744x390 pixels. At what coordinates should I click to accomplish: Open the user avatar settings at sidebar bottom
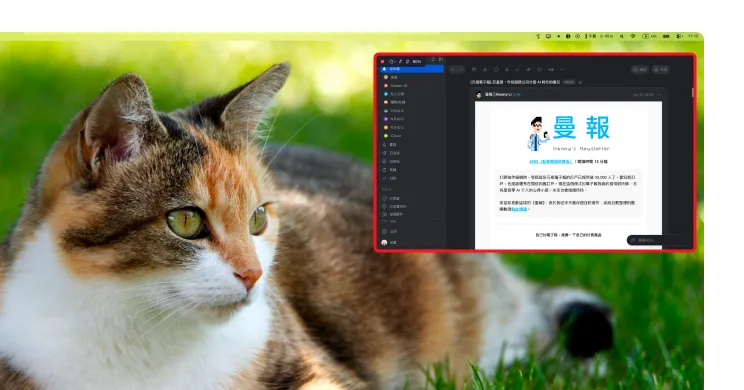tap(384, 242)
